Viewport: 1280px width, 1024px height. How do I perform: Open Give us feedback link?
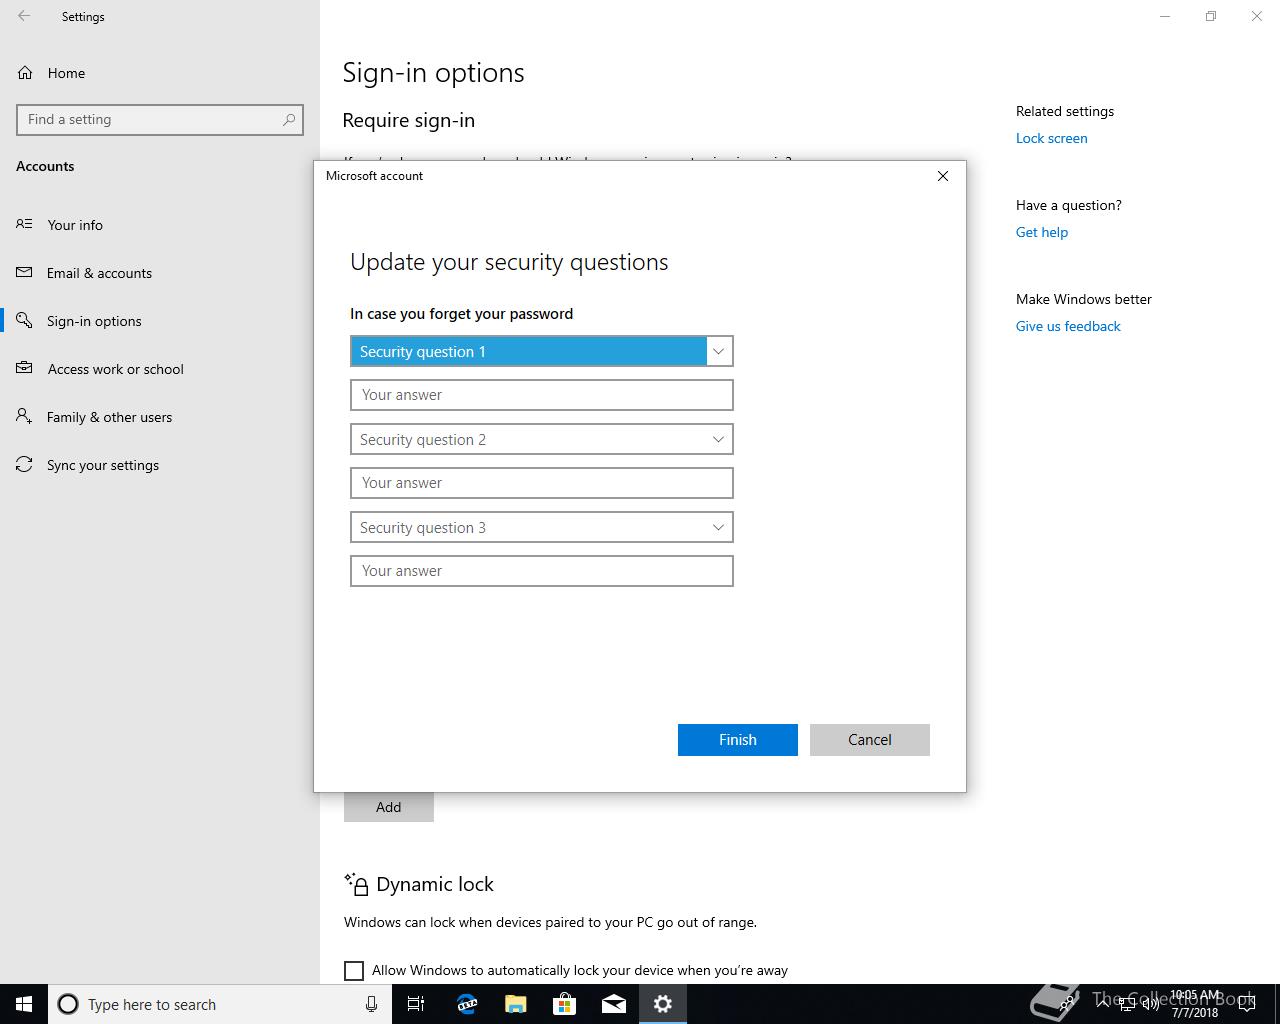coord(1068,326)
